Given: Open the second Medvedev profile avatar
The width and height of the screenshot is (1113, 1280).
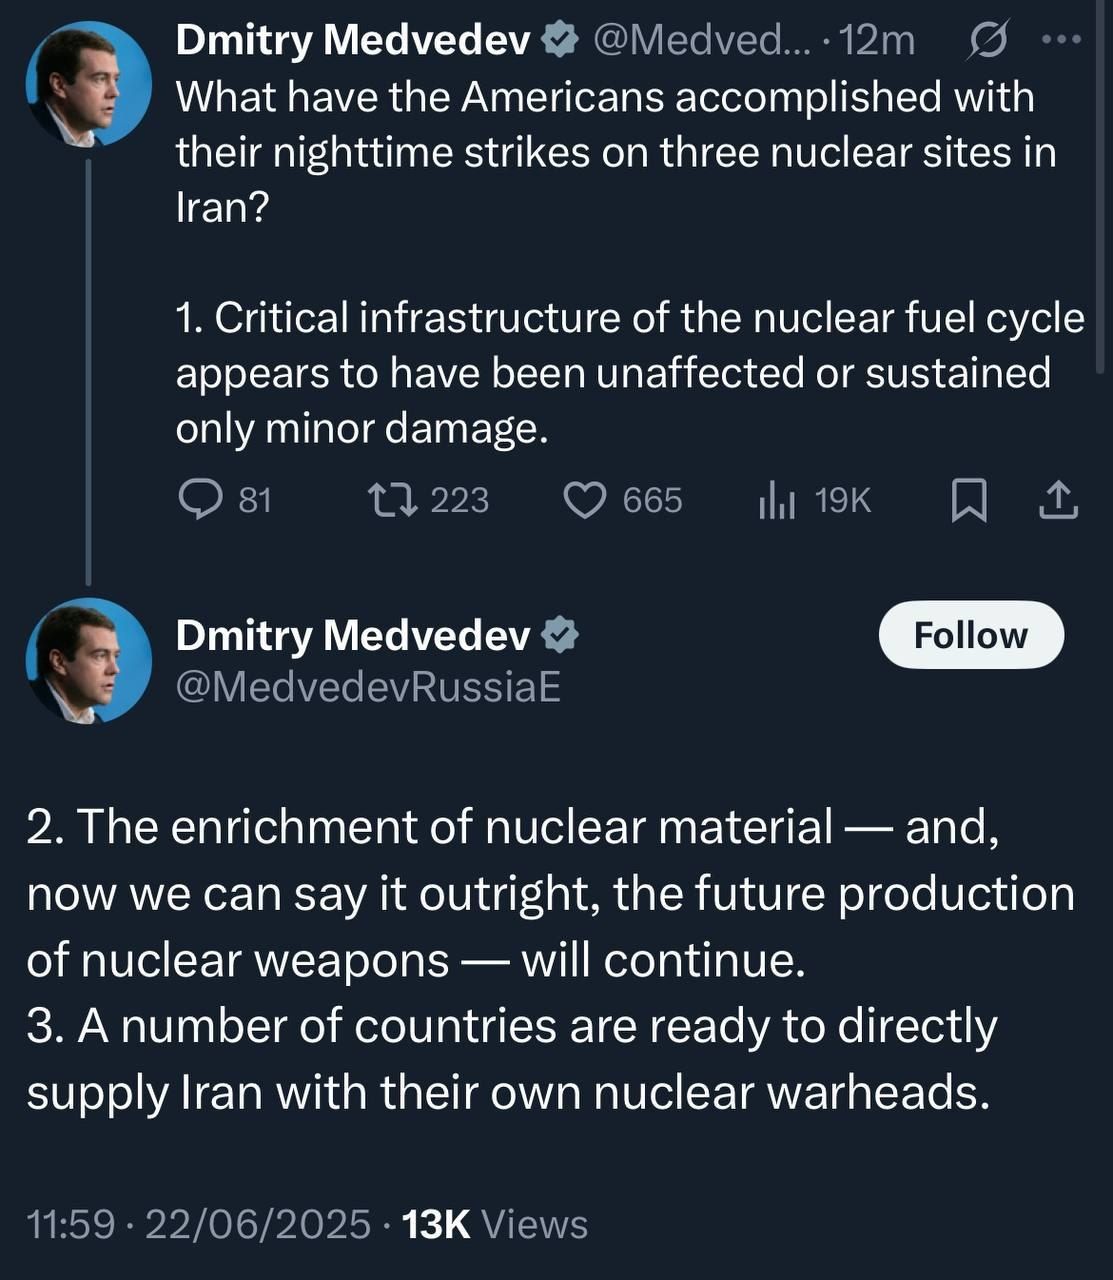Looking at the screenshot, I should 88,661.
